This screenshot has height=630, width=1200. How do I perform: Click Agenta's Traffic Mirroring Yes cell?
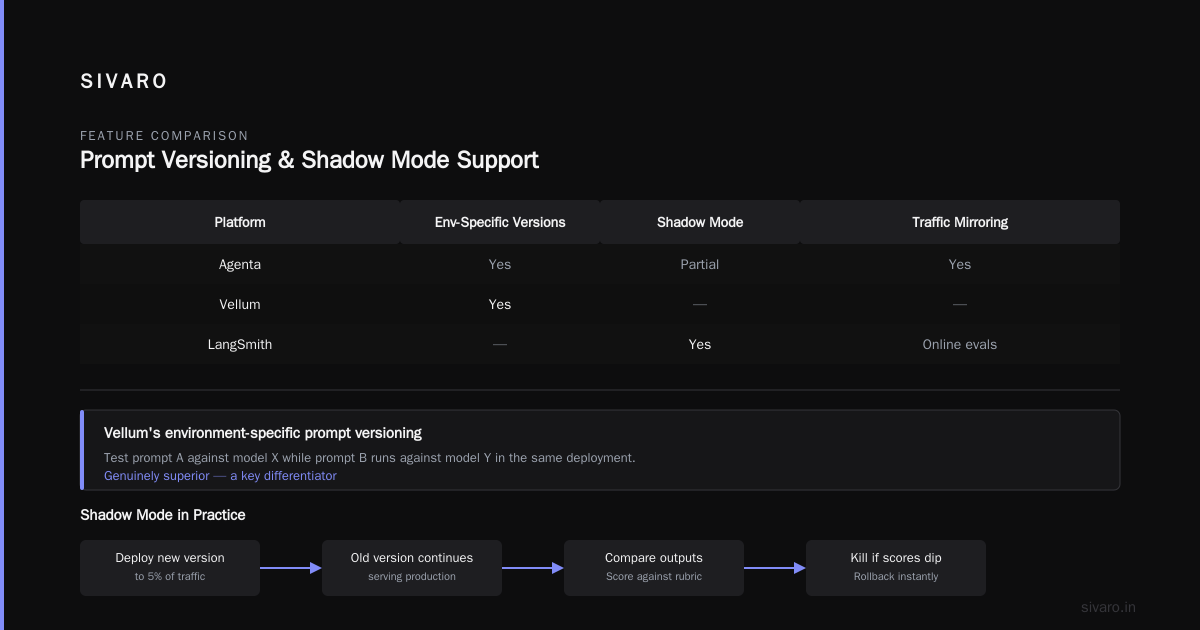(960, 265)
